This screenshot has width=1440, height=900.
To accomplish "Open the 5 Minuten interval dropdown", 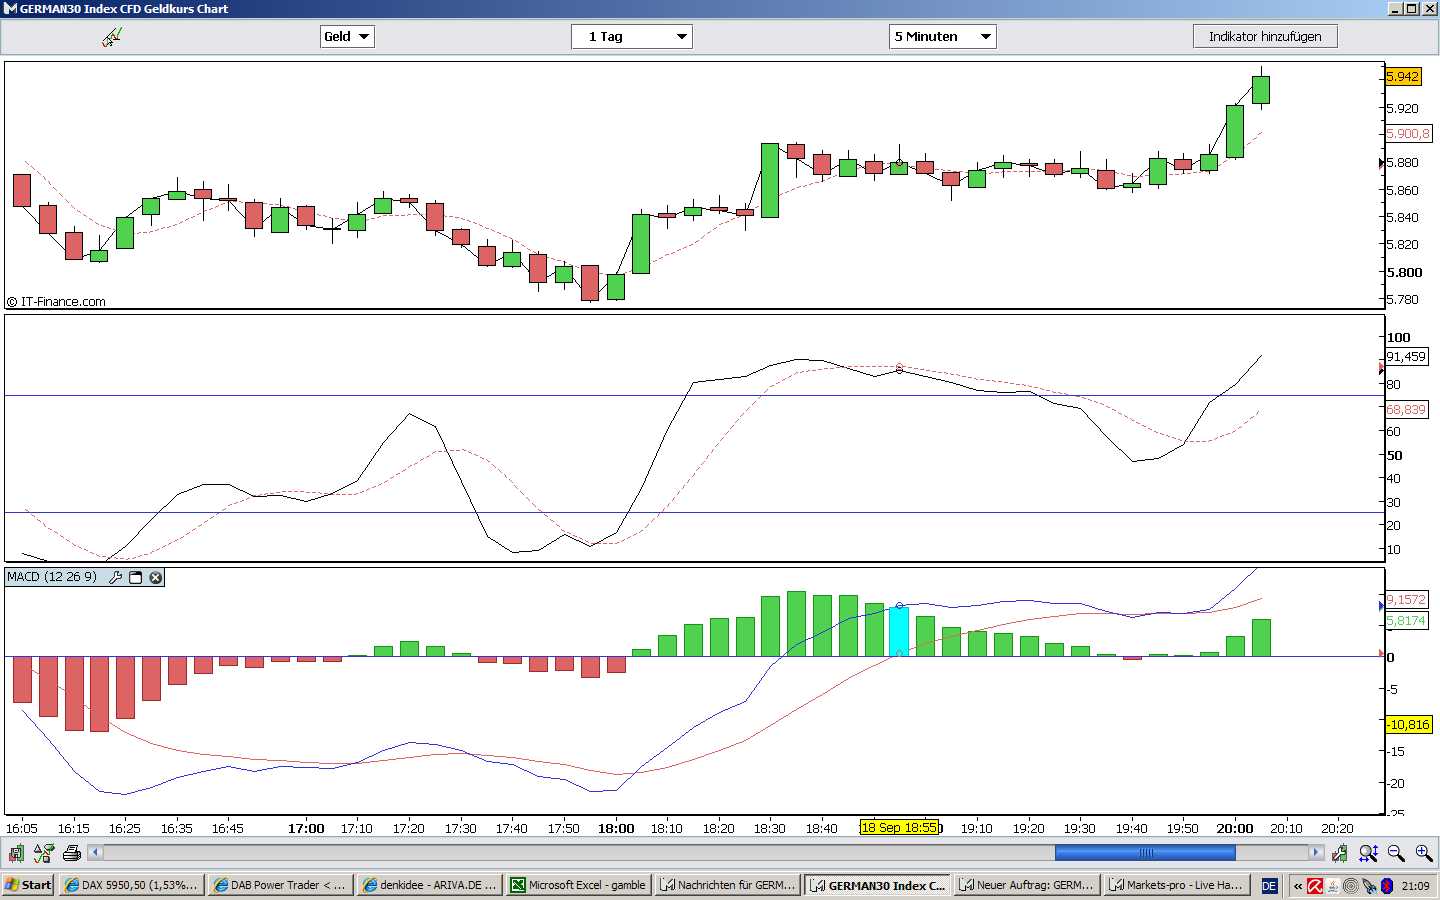I will 943,37.
